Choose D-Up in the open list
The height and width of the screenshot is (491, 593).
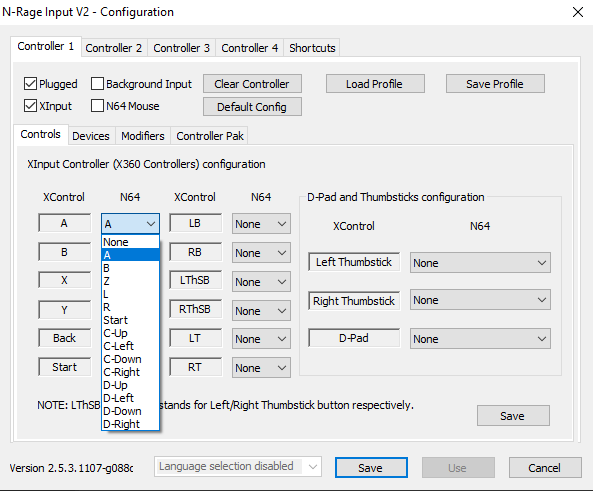130,385
